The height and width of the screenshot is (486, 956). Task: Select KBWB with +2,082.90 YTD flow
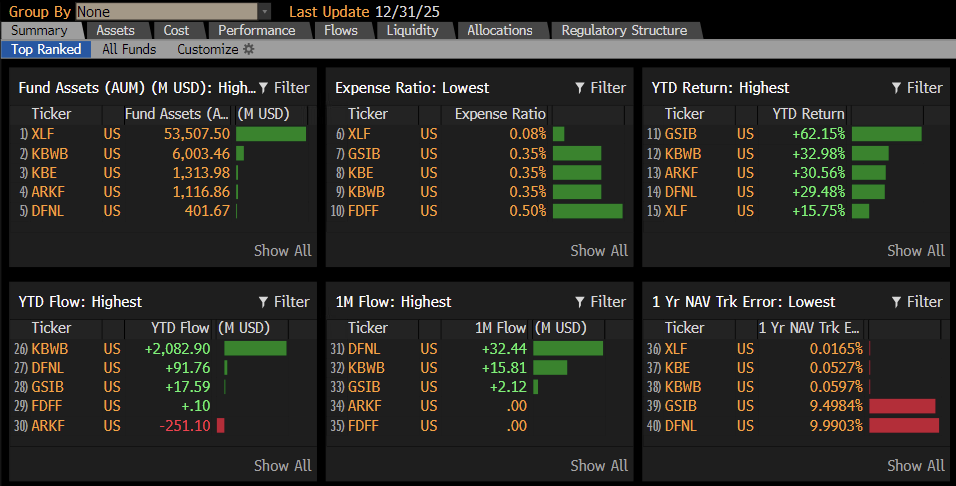pyautogui.click(x=49, y=349)
